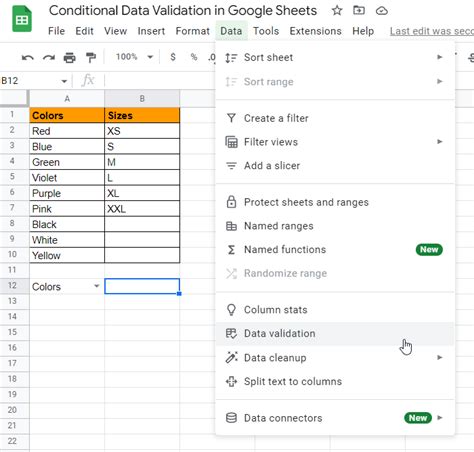Open the Name box dropdown arrow
Screen dimensions: 474x452
tap(64, 81)
